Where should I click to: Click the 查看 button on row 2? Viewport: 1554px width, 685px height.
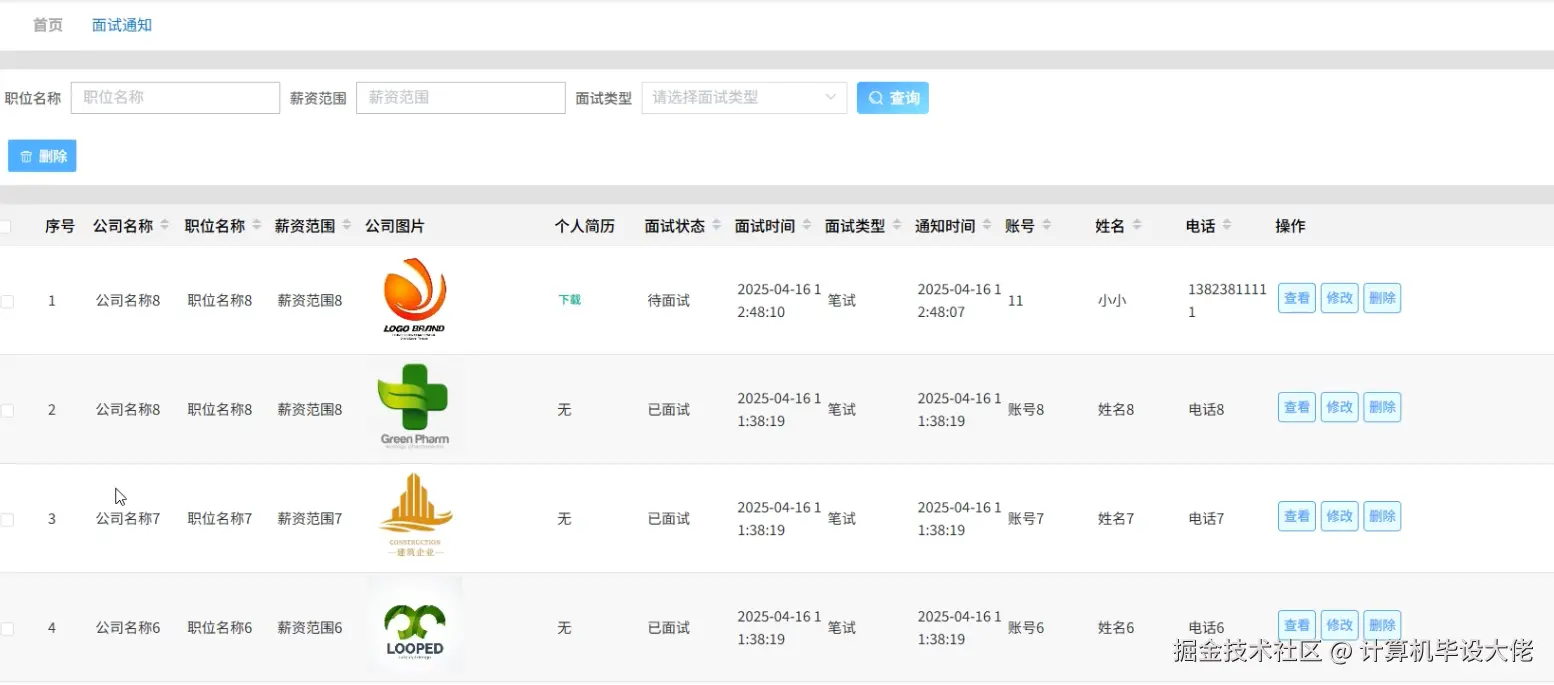[x=1296, y=407]
